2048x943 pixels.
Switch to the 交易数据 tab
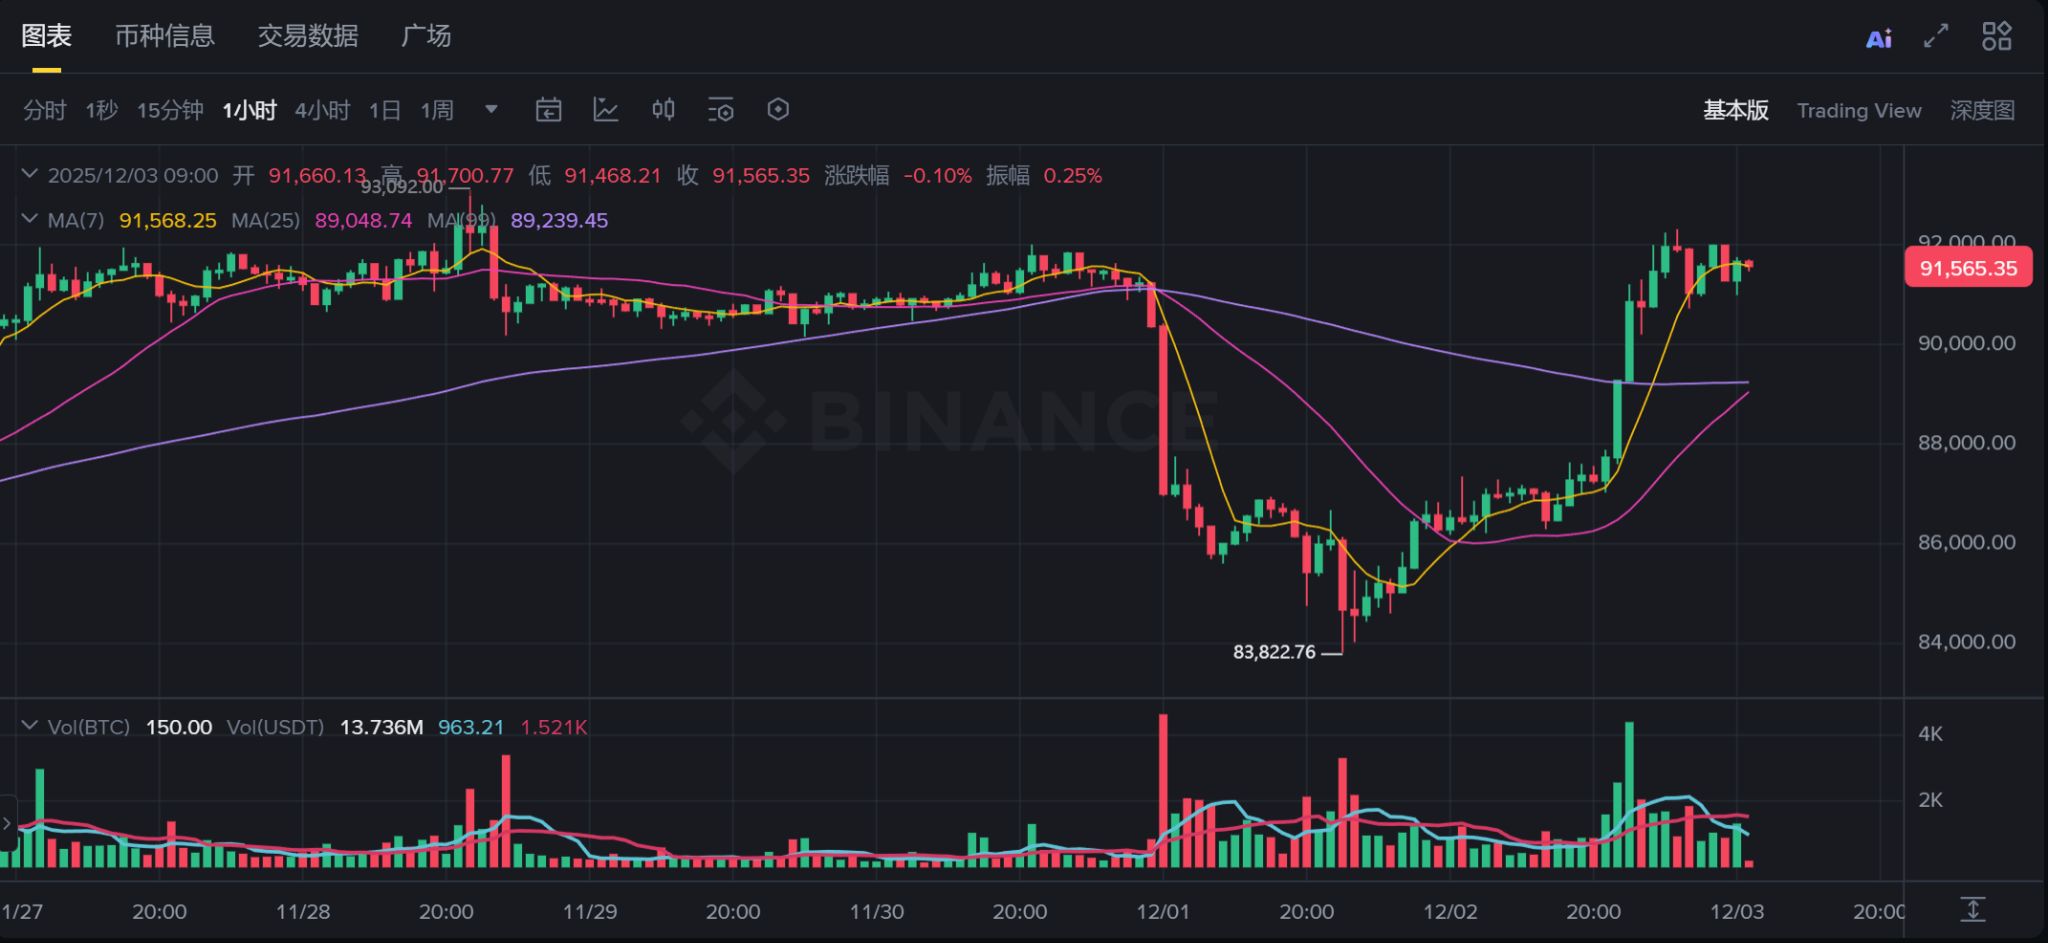[307, 36]
